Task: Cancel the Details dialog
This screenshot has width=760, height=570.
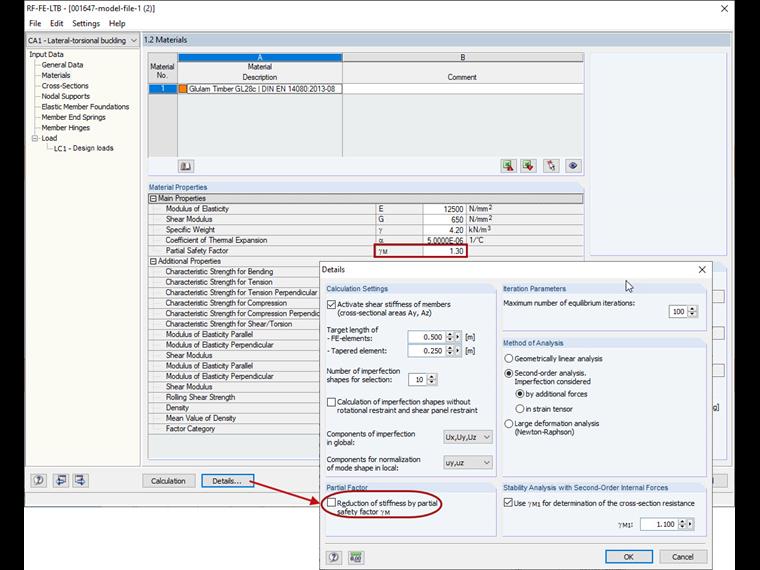Action: coord(682,557)
